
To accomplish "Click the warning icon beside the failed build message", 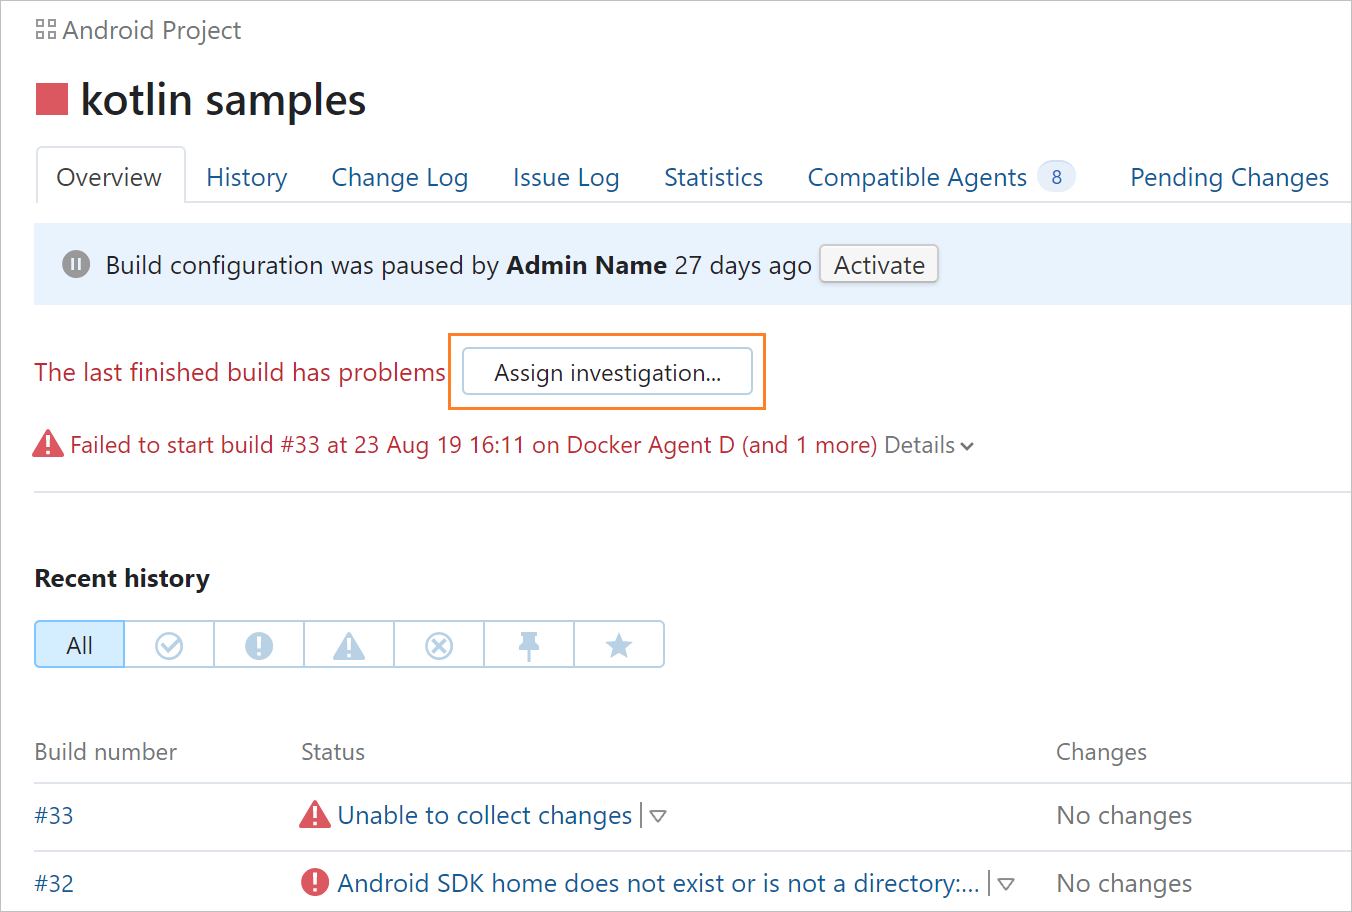I will pos(48,443).
